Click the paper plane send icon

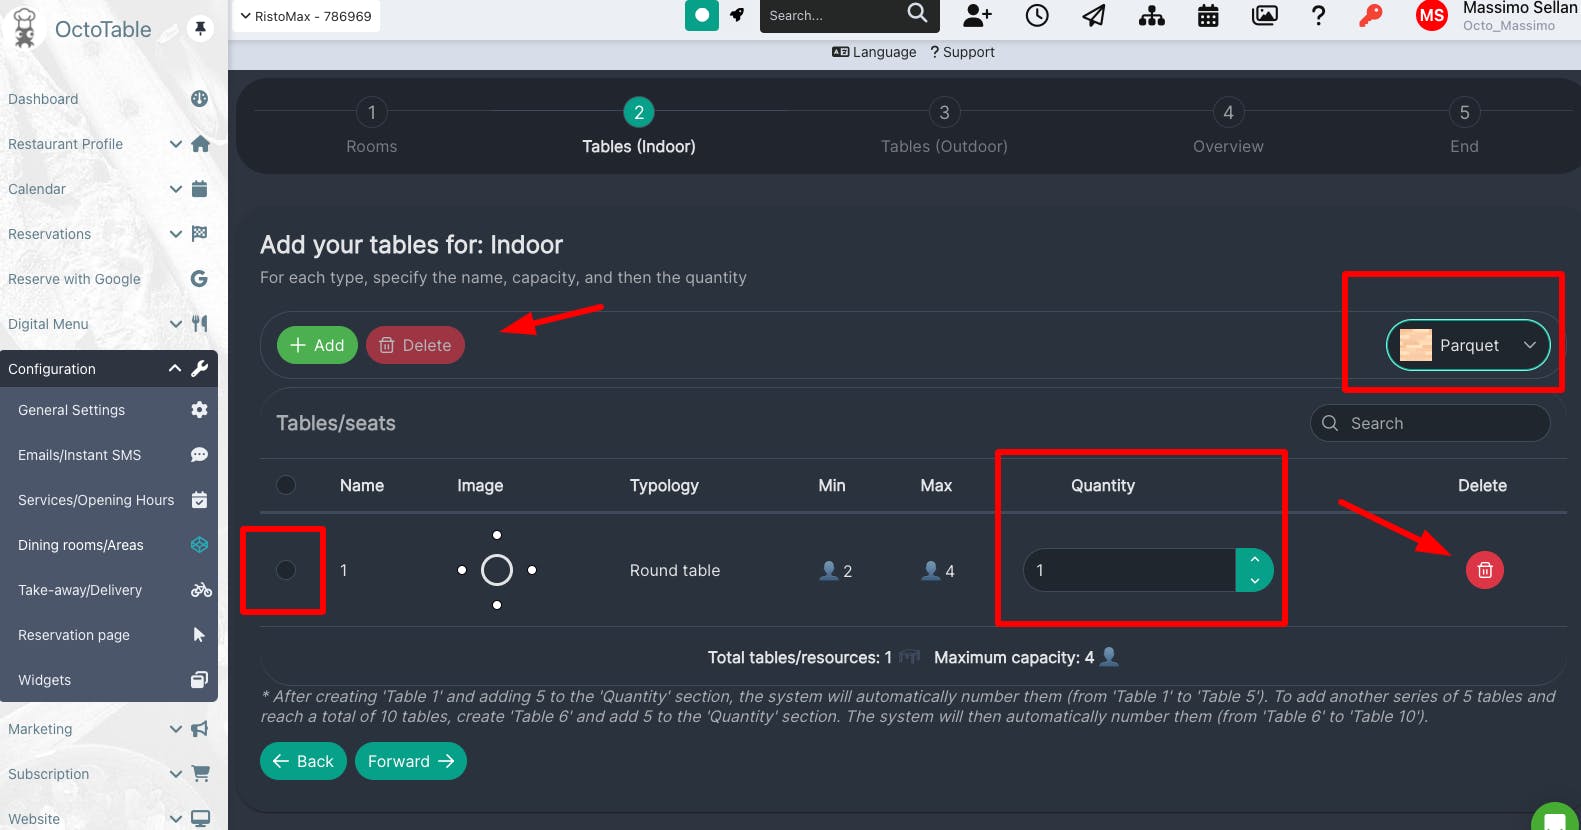pyautogui.click(x=1094, y=15)
